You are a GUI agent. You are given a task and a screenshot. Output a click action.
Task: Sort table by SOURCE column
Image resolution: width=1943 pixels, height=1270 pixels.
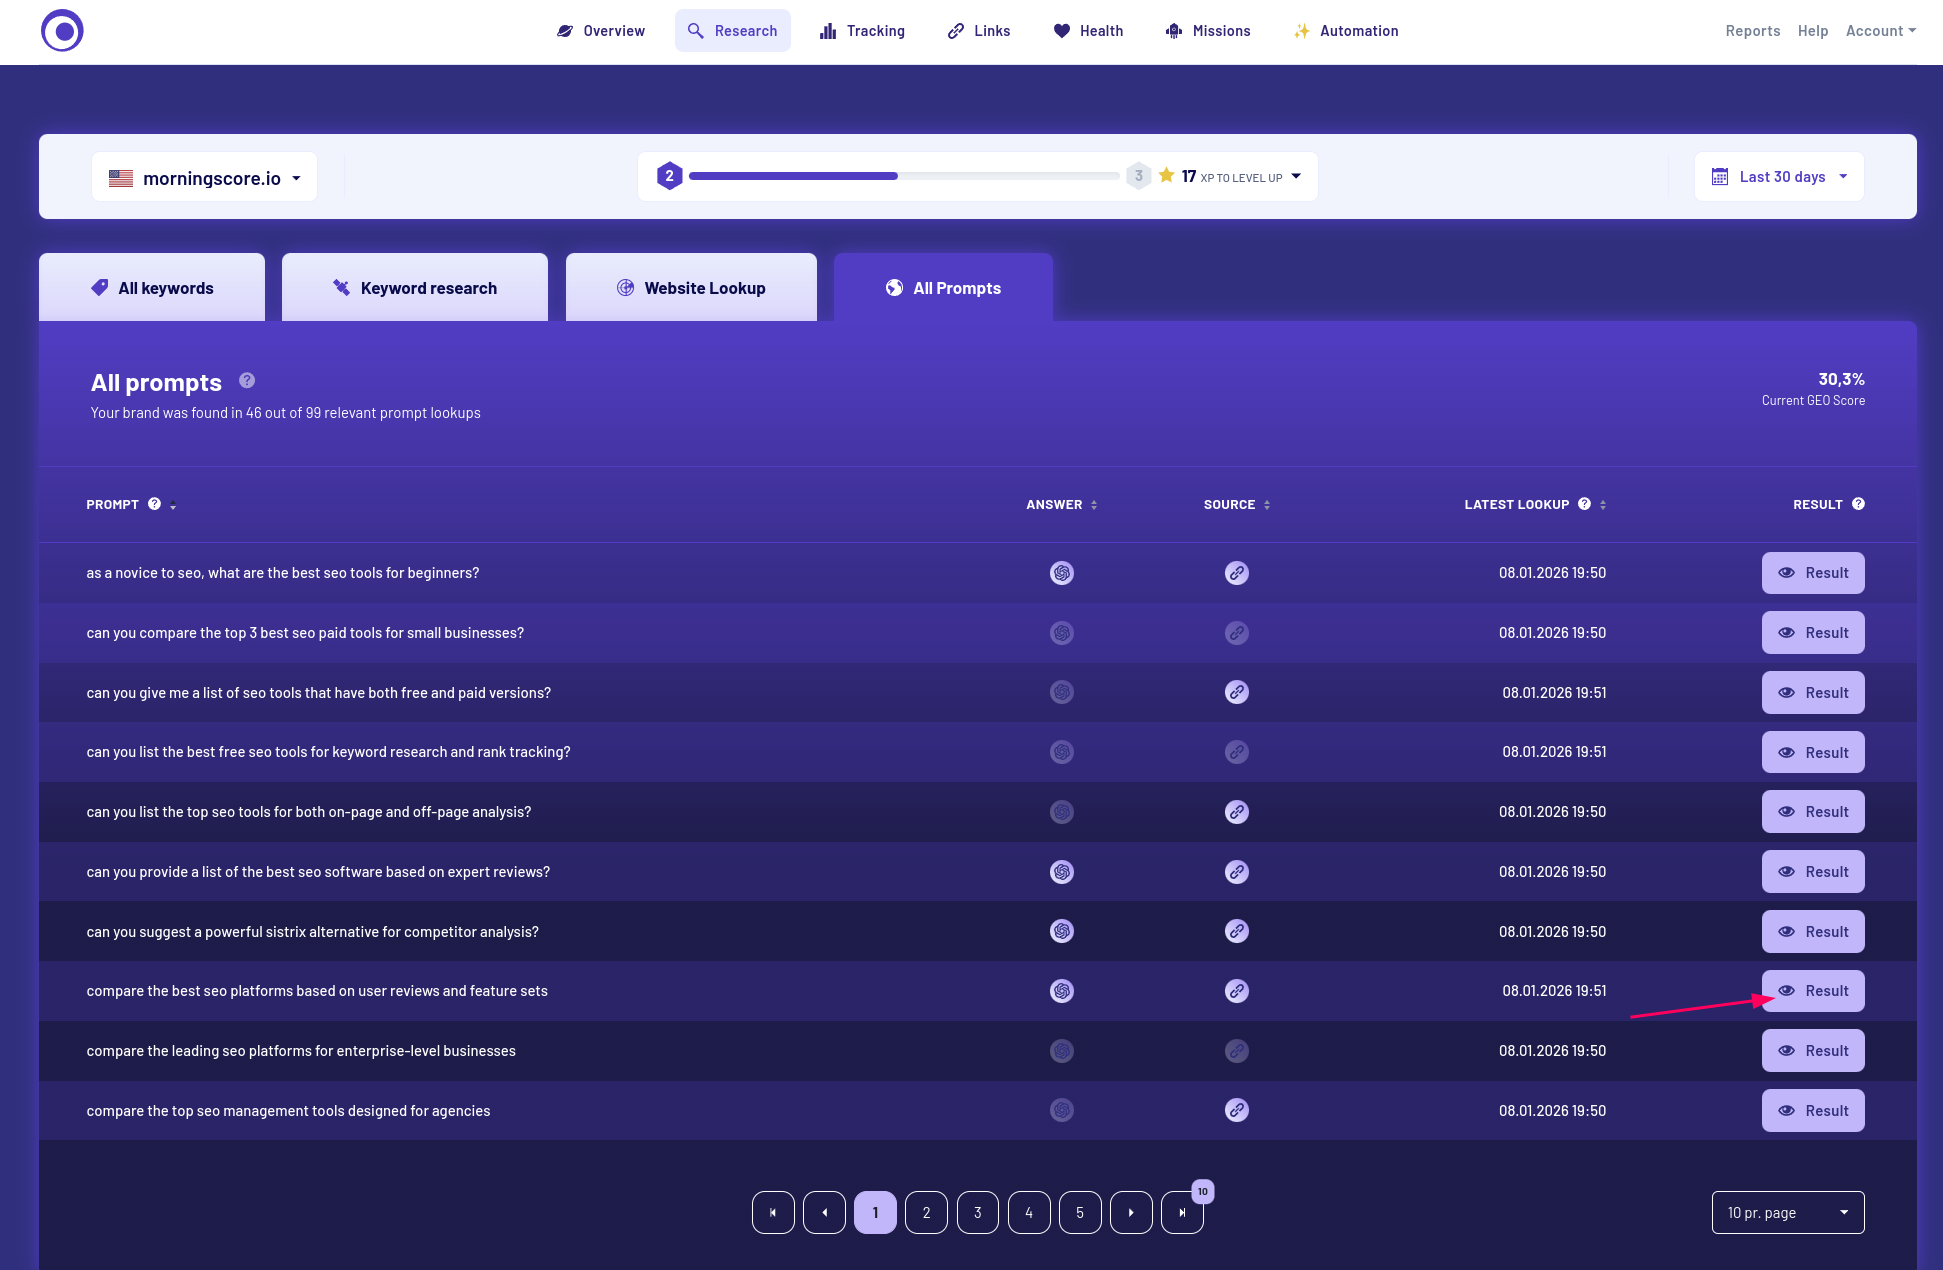(x=1267, y=505)
